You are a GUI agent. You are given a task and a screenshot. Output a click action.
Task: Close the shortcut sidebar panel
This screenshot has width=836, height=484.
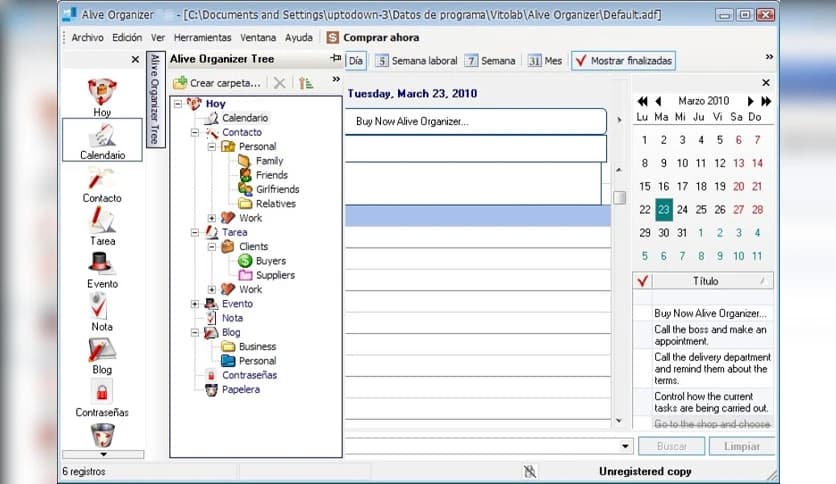point(135,60)
